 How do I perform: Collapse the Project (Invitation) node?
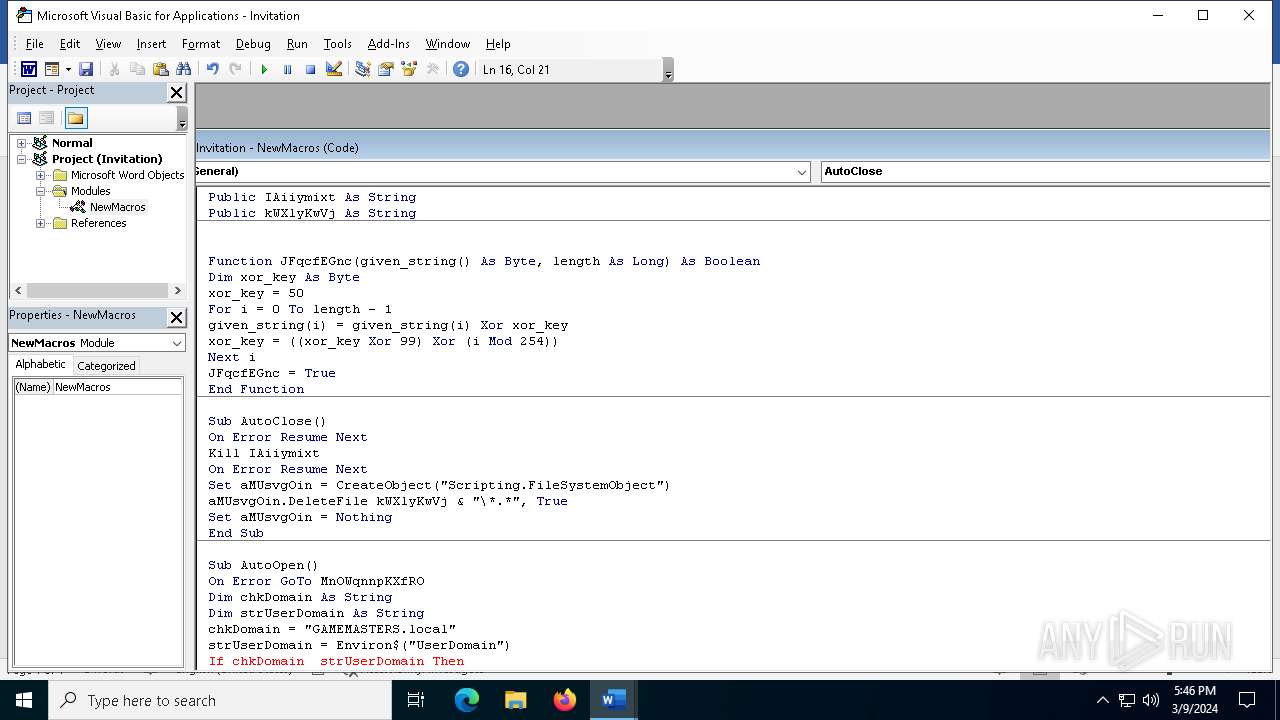[22, 159]
